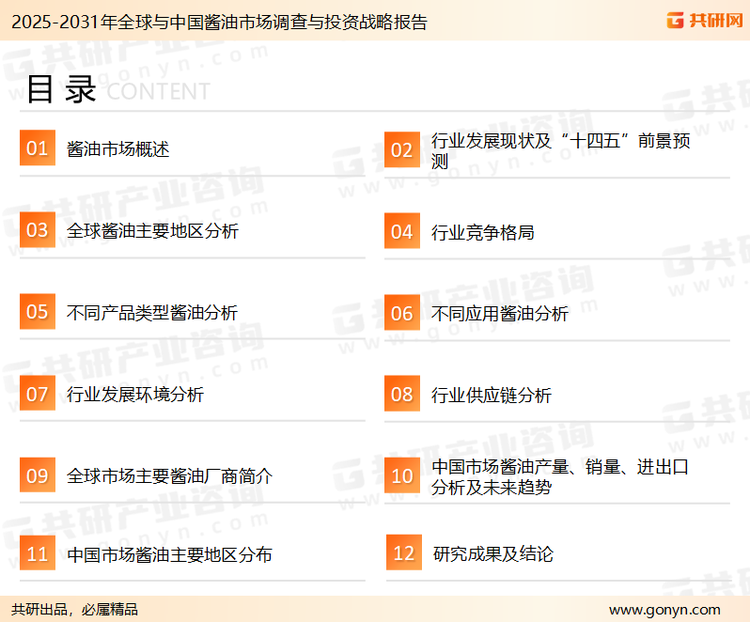Viewport: 750px width, 622px height.
Task: Open 研究成果及结论 chapter
Action: [492, 554]
